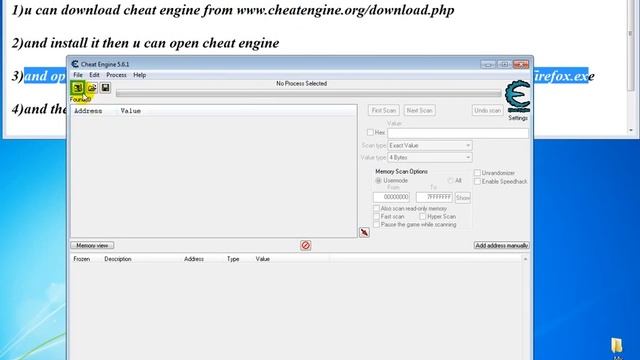Viewport: 640px width, 360px height.
Task: Click the Address column header in results
Action: (x=88, y=111)
